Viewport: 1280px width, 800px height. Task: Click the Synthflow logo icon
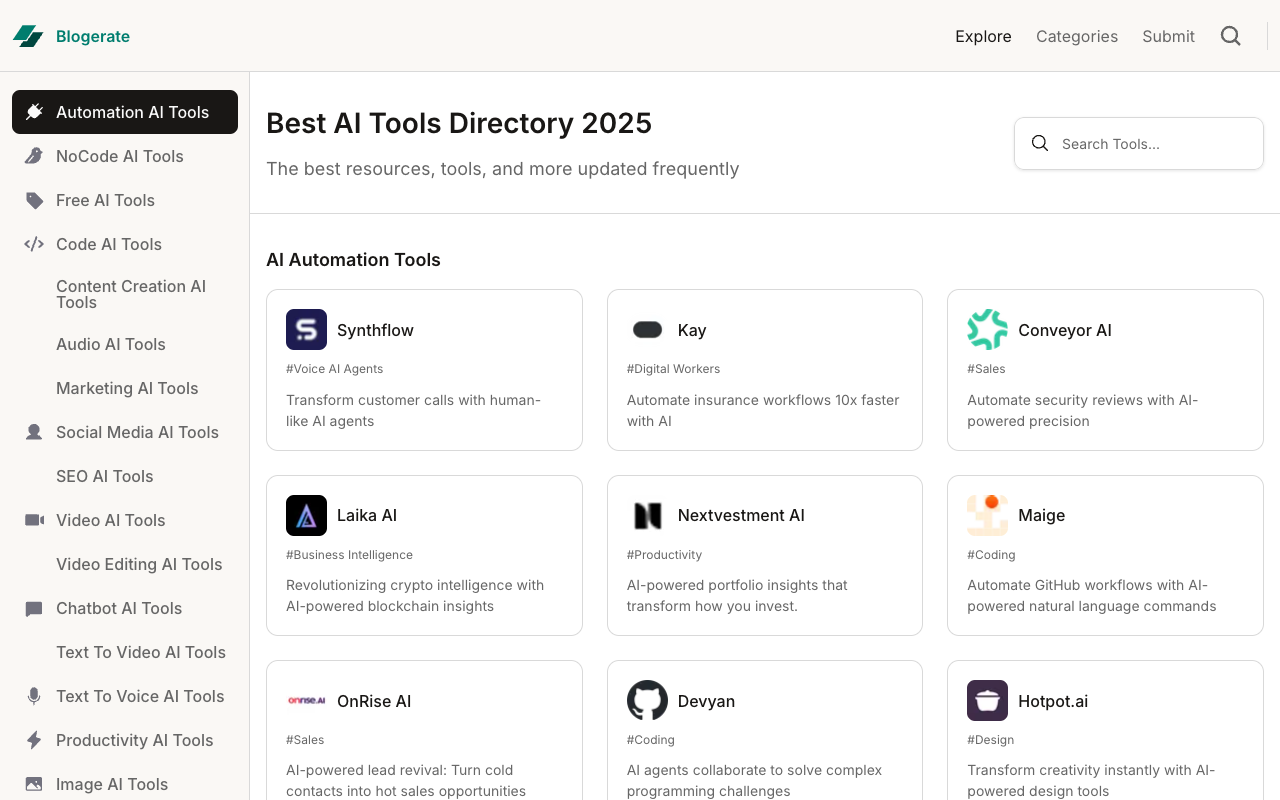pyautogui.click(x=306, y=330)
